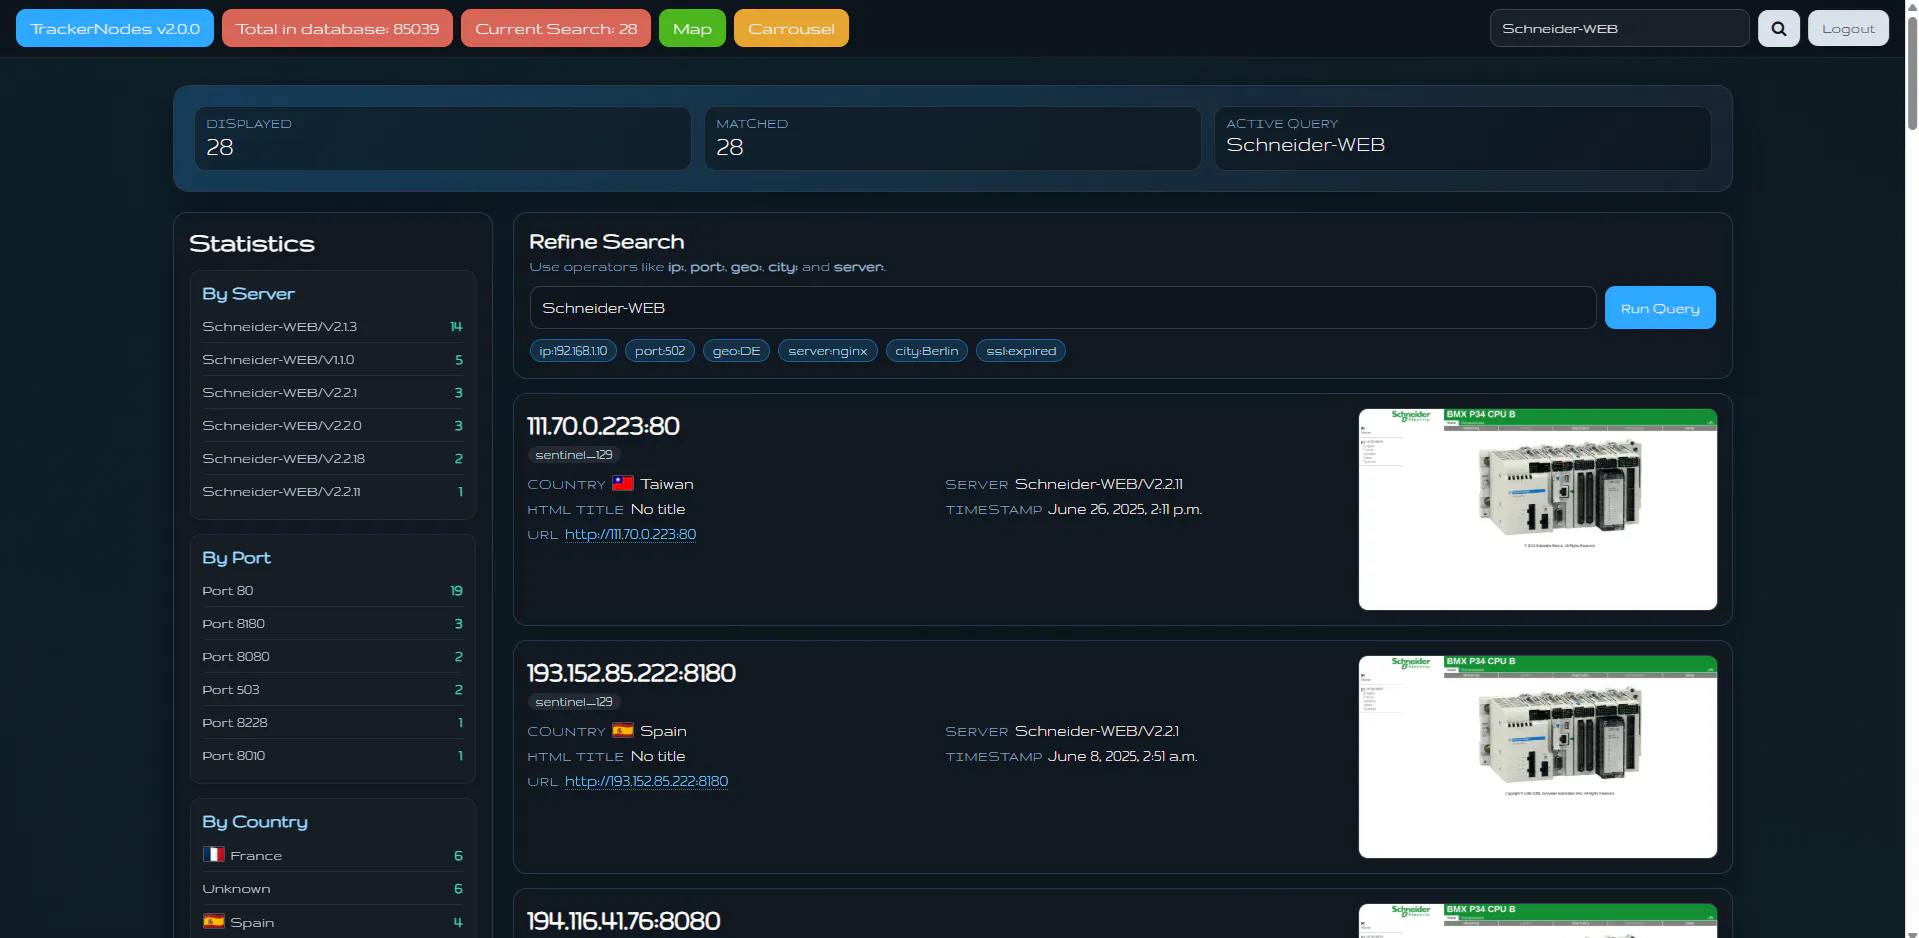Image resolution: width=1919 pixels, height=938 pixels.
Task: Open the 194.116.41.76:8080 result heading
Action: [x=623, y=921]
